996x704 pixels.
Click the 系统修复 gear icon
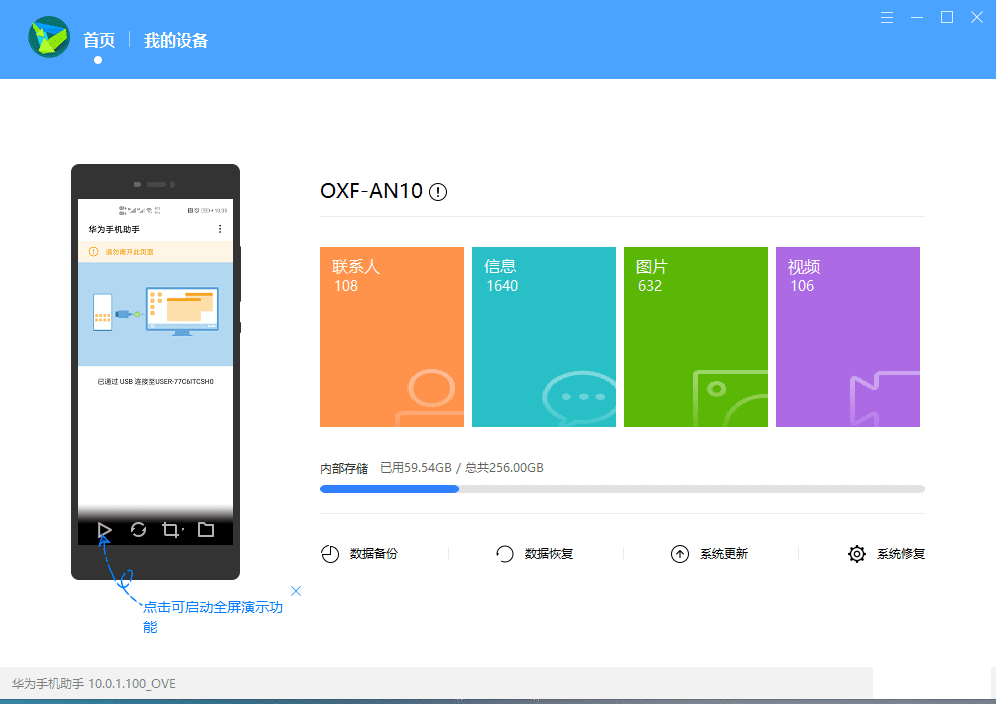click(857, 554)
